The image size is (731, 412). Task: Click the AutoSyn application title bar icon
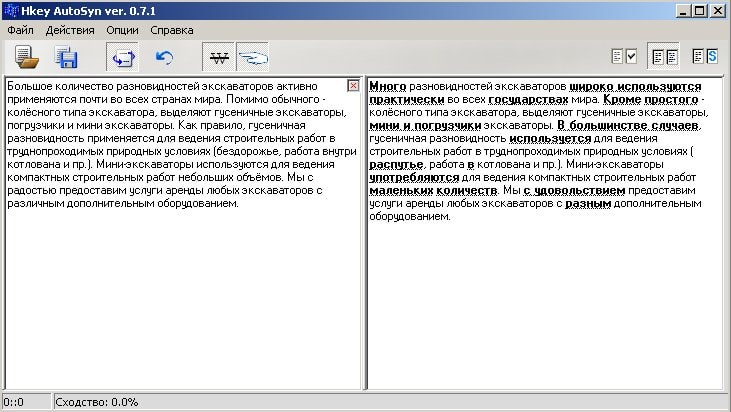12,10
